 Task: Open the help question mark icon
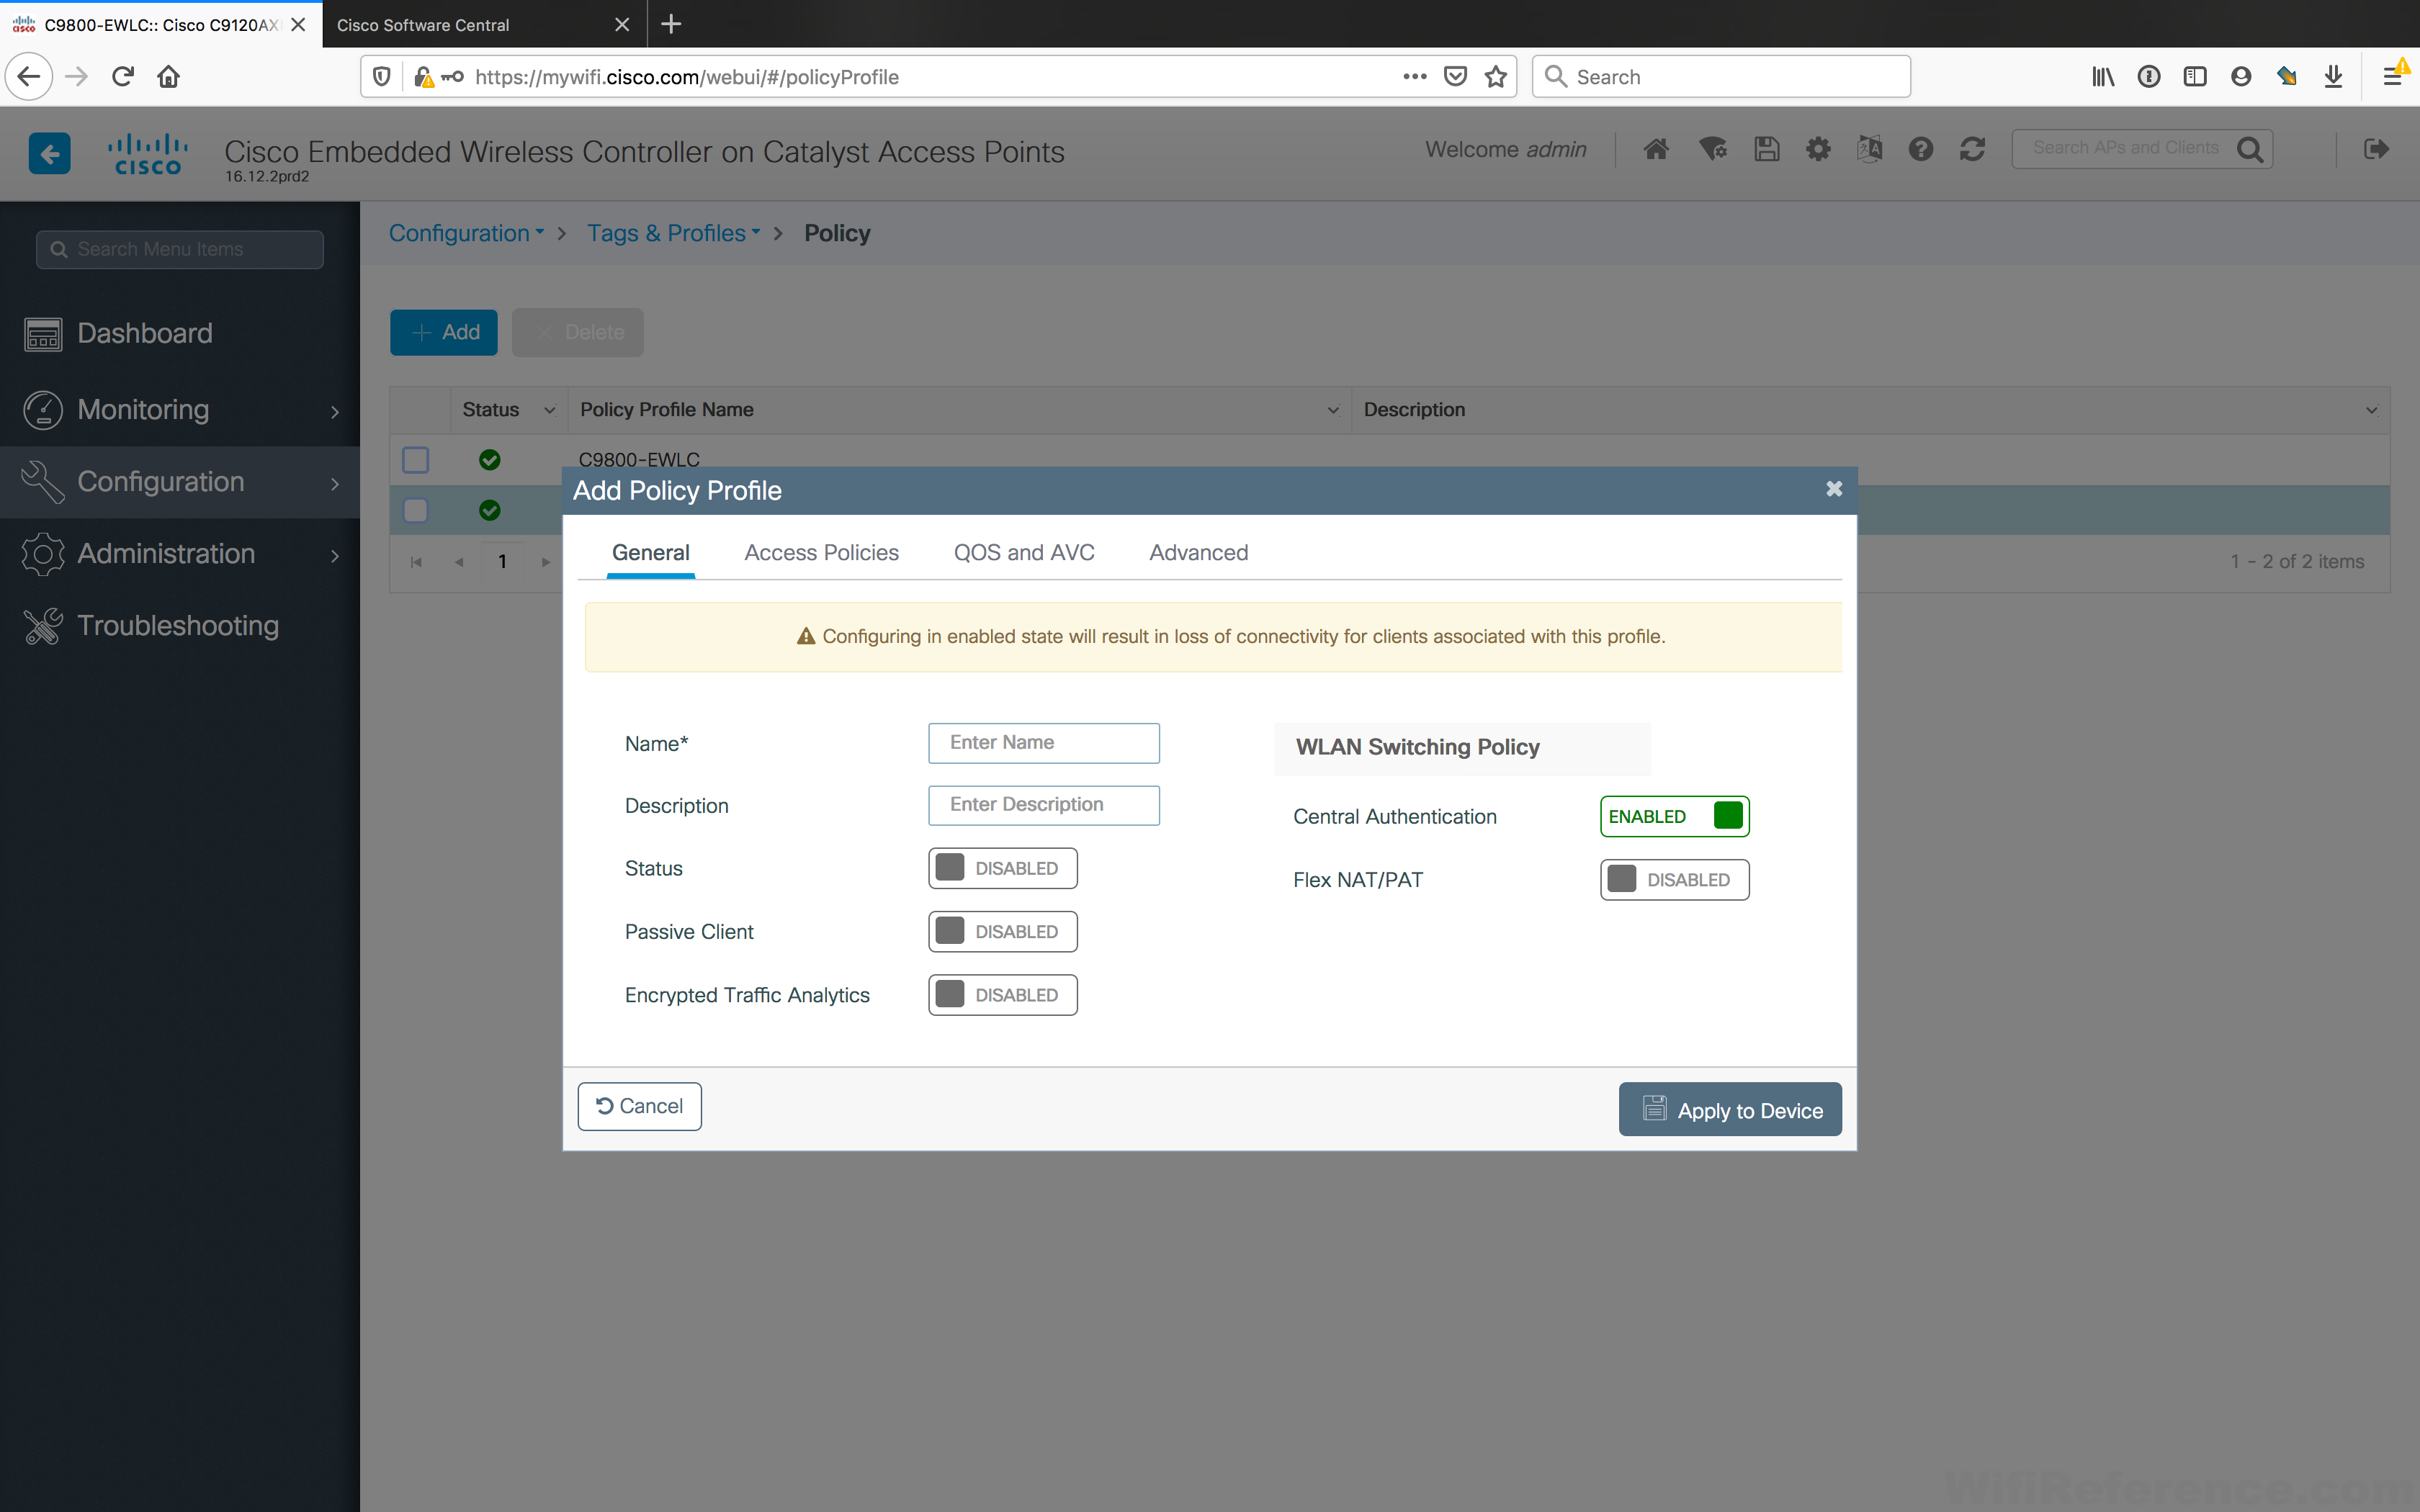point(1921,149)
